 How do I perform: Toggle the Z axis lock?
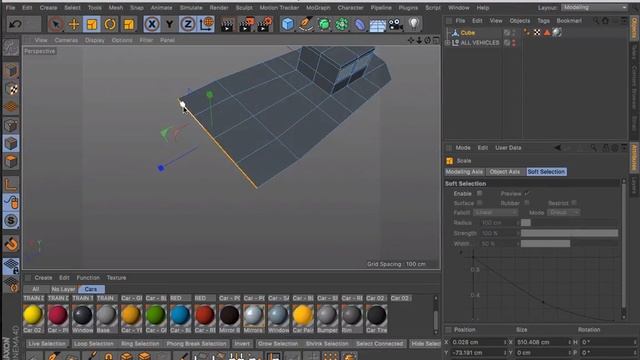188,24
